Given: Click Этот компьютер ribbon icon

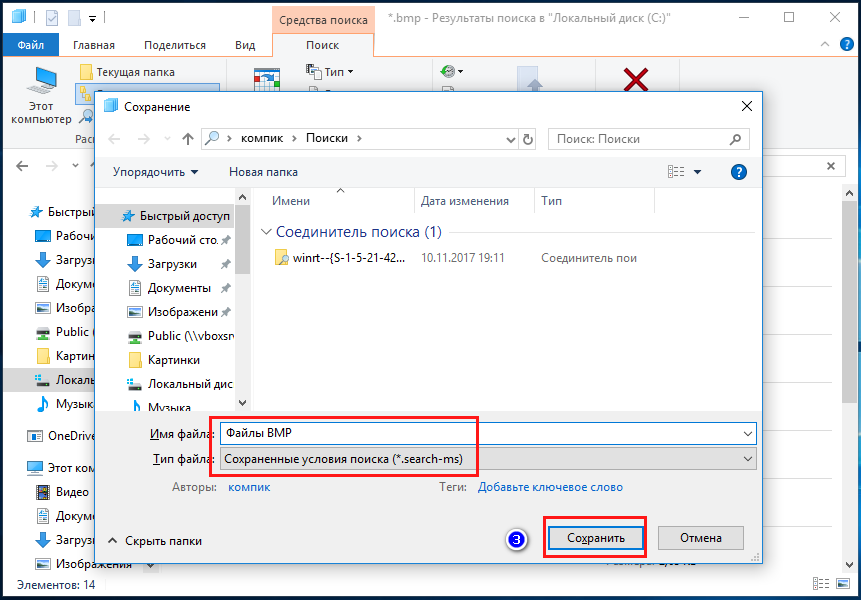Looking at the screenshot, I should (x=41, y=96).
